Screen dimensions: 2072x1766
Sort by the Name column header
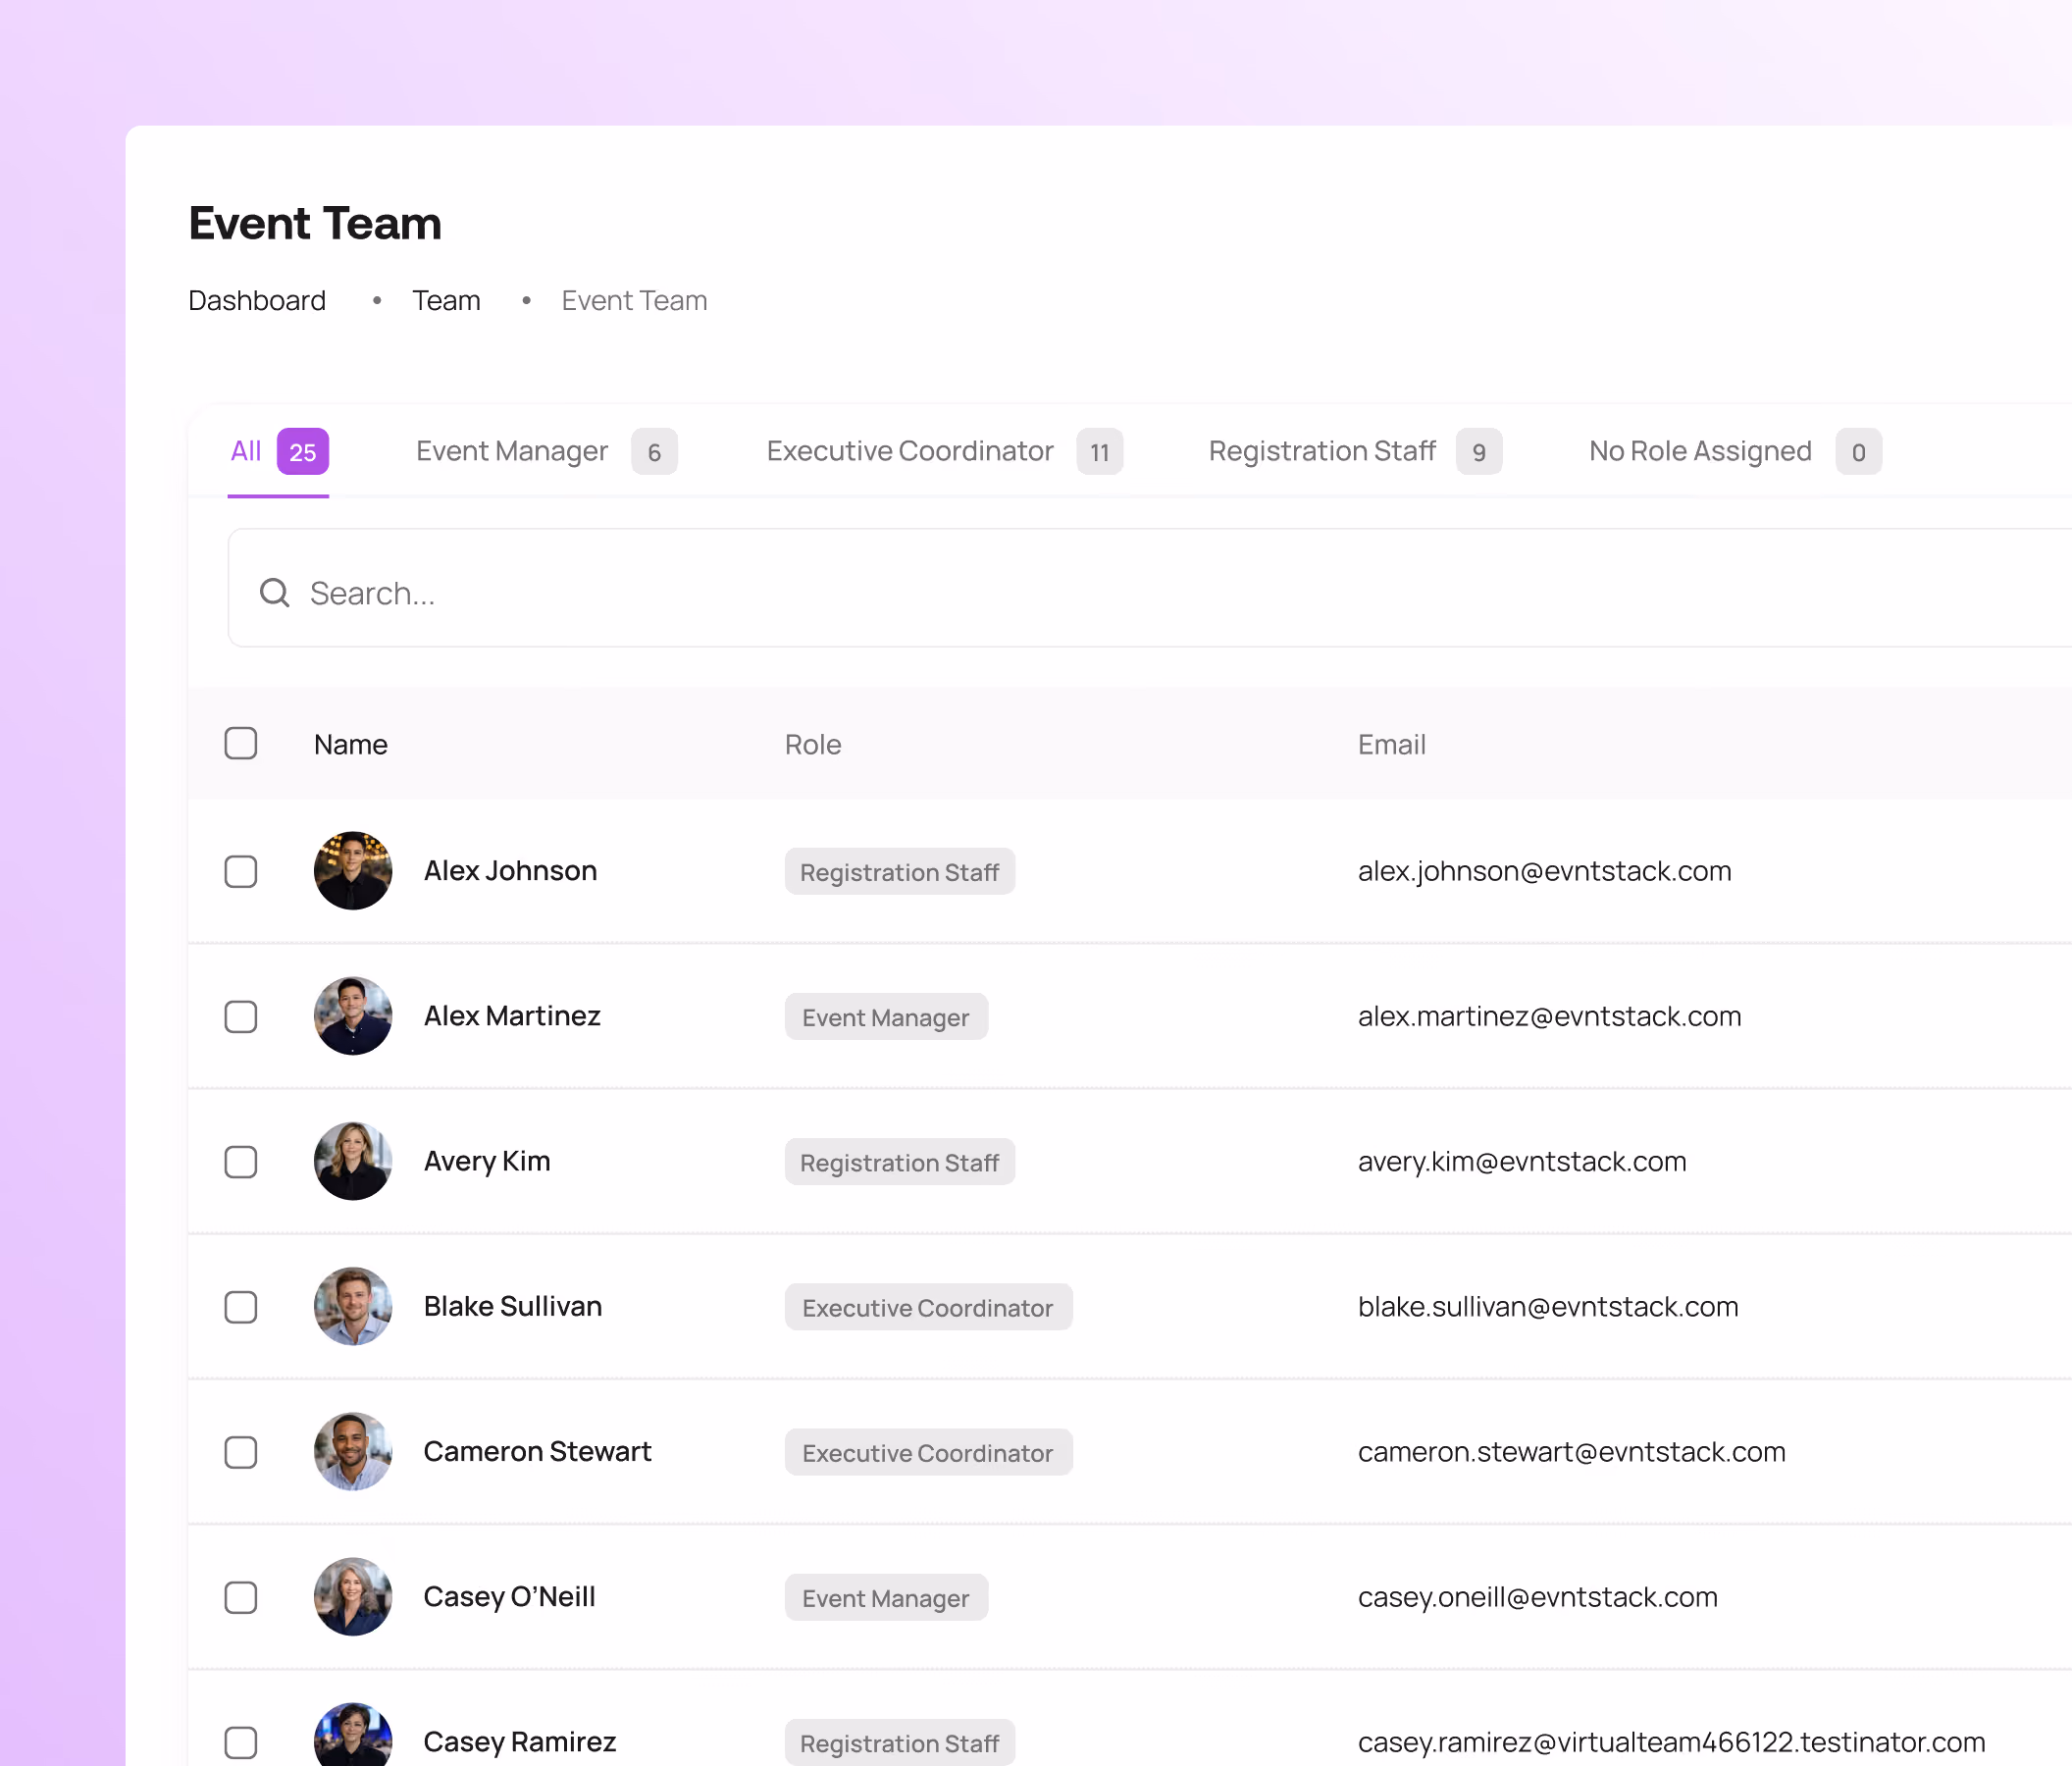pyautogui.click(x=350, y=744)
